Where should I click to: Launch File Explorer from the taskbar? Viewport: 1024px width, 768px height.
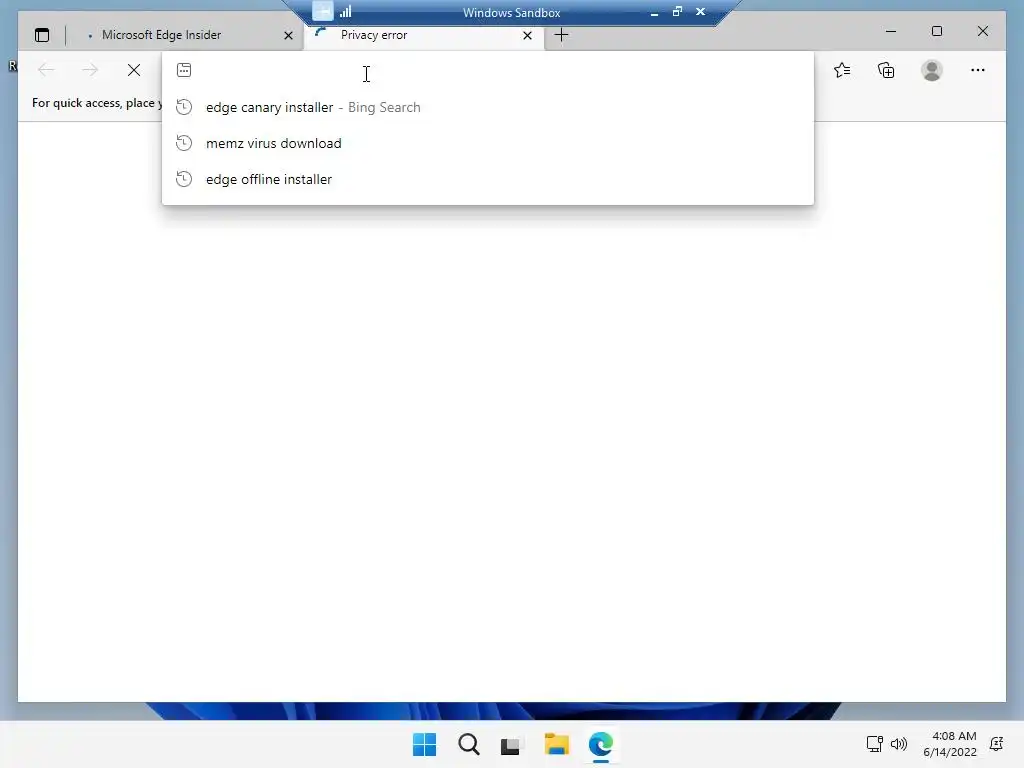556,744
